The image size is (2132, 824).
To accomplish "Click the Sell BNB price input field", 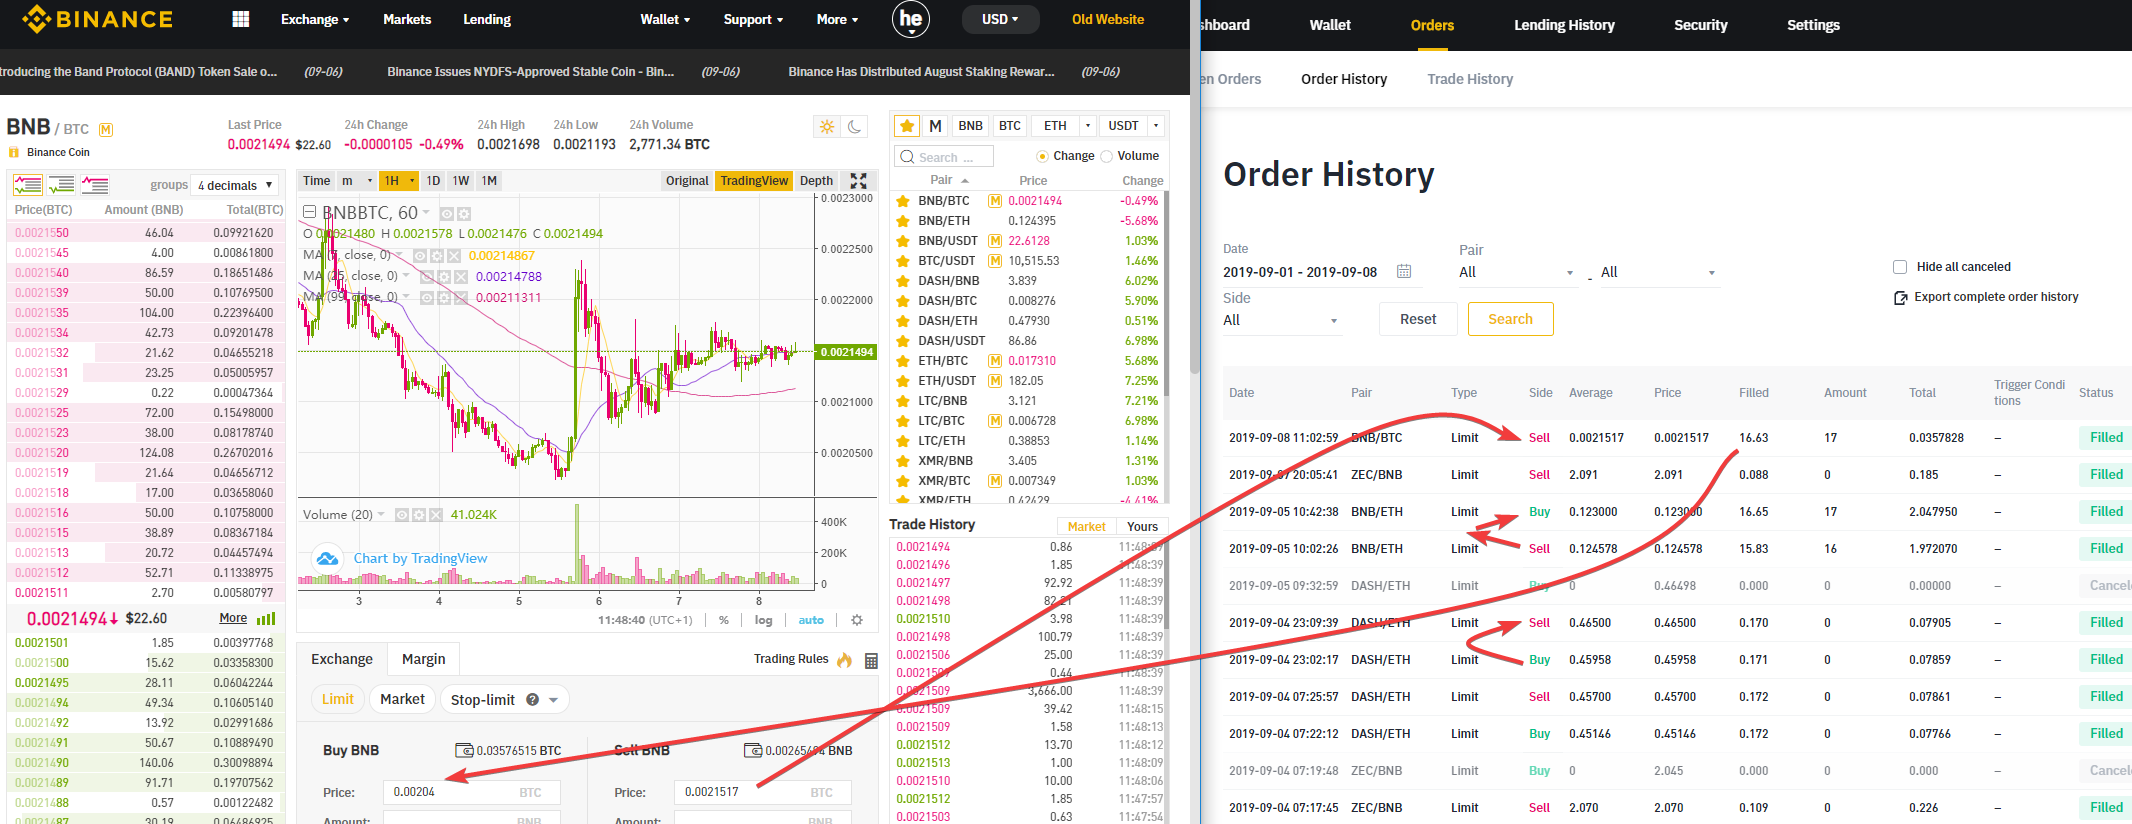I will [x=762, y=792].
